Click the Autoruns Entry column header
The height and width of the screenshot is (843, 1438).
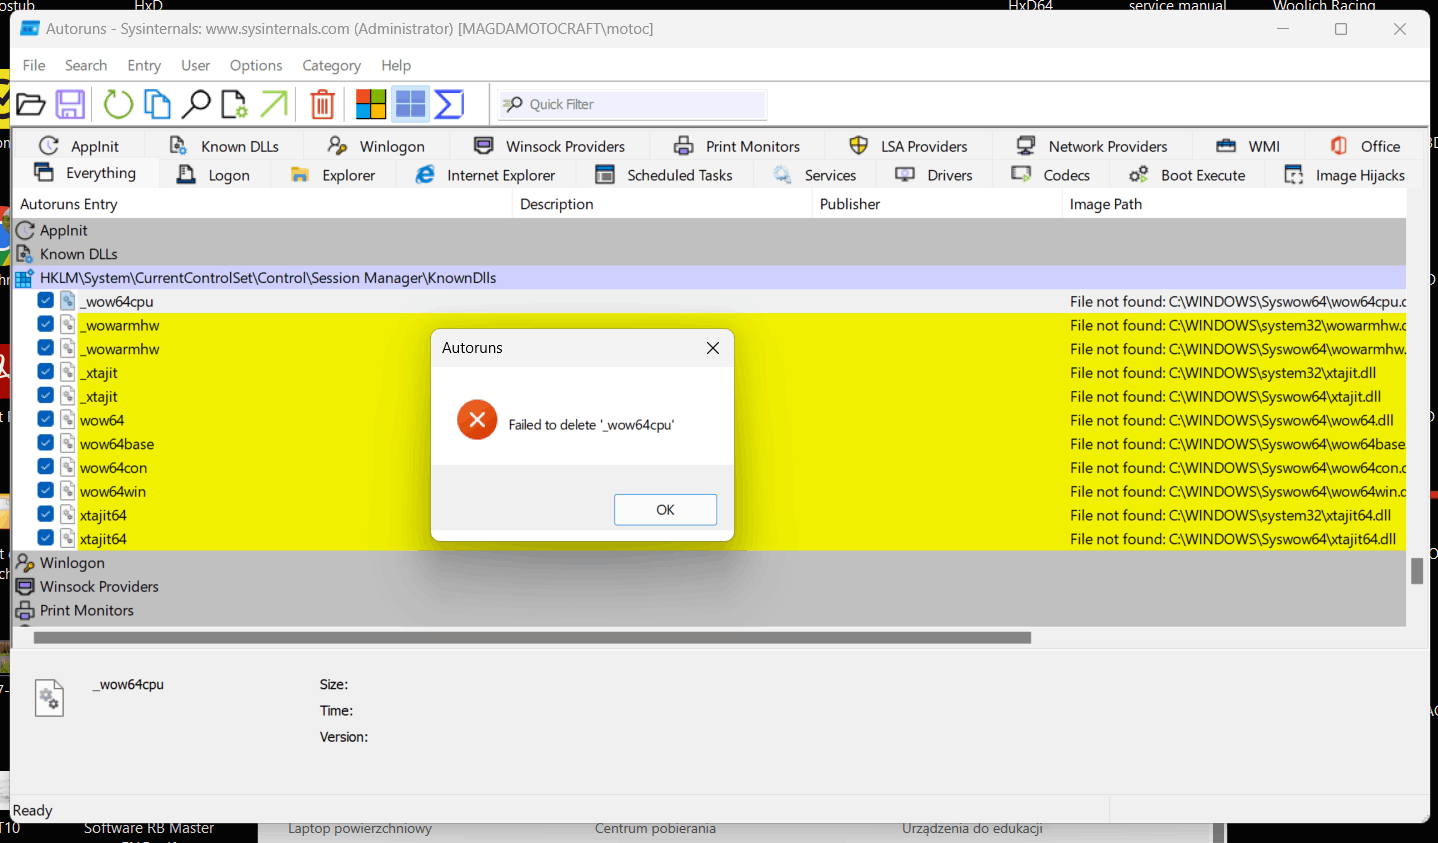click(264, 204)
